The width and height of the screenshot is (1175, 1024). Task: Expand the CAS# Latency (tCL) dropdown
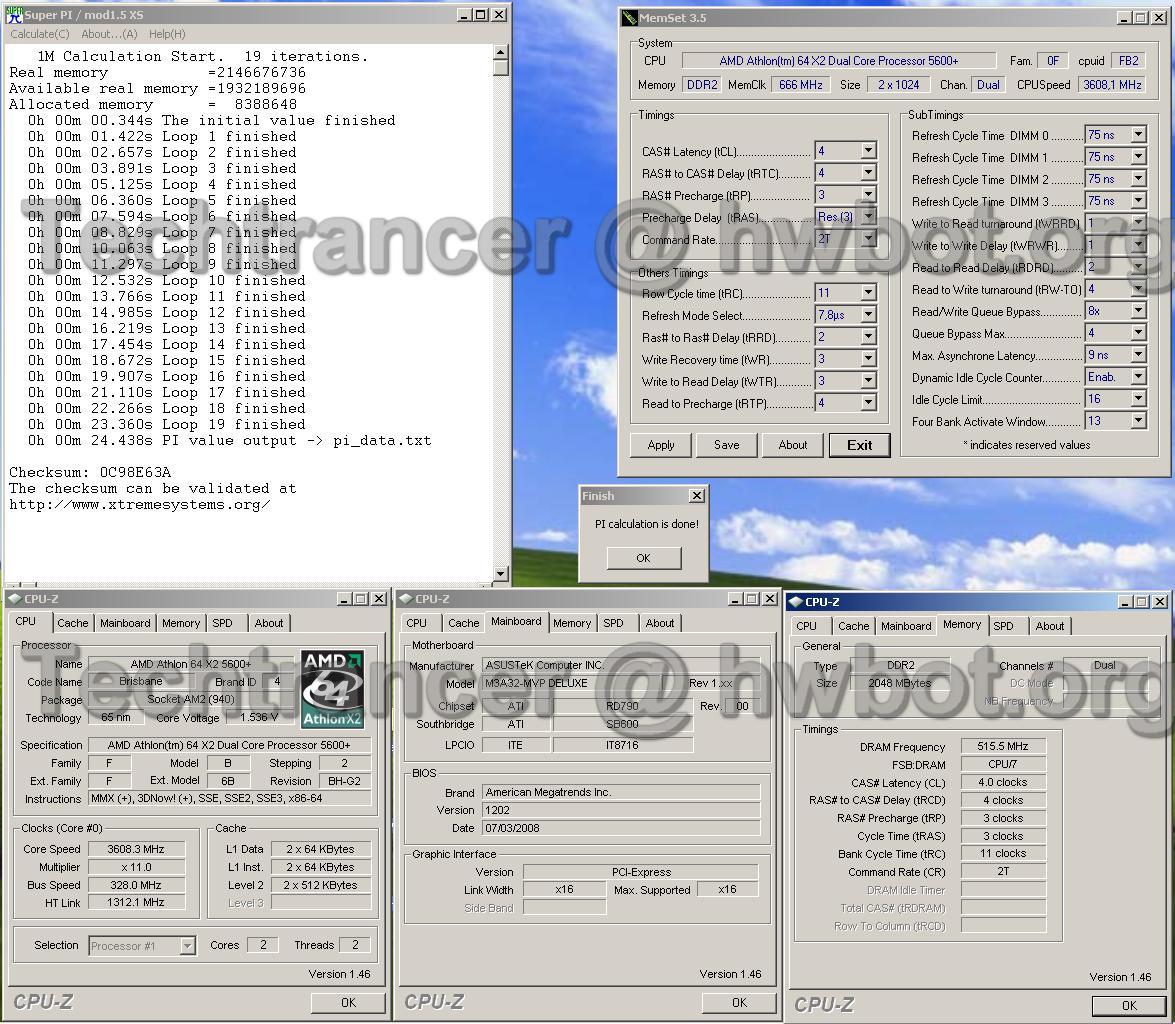tap(868, 151)
